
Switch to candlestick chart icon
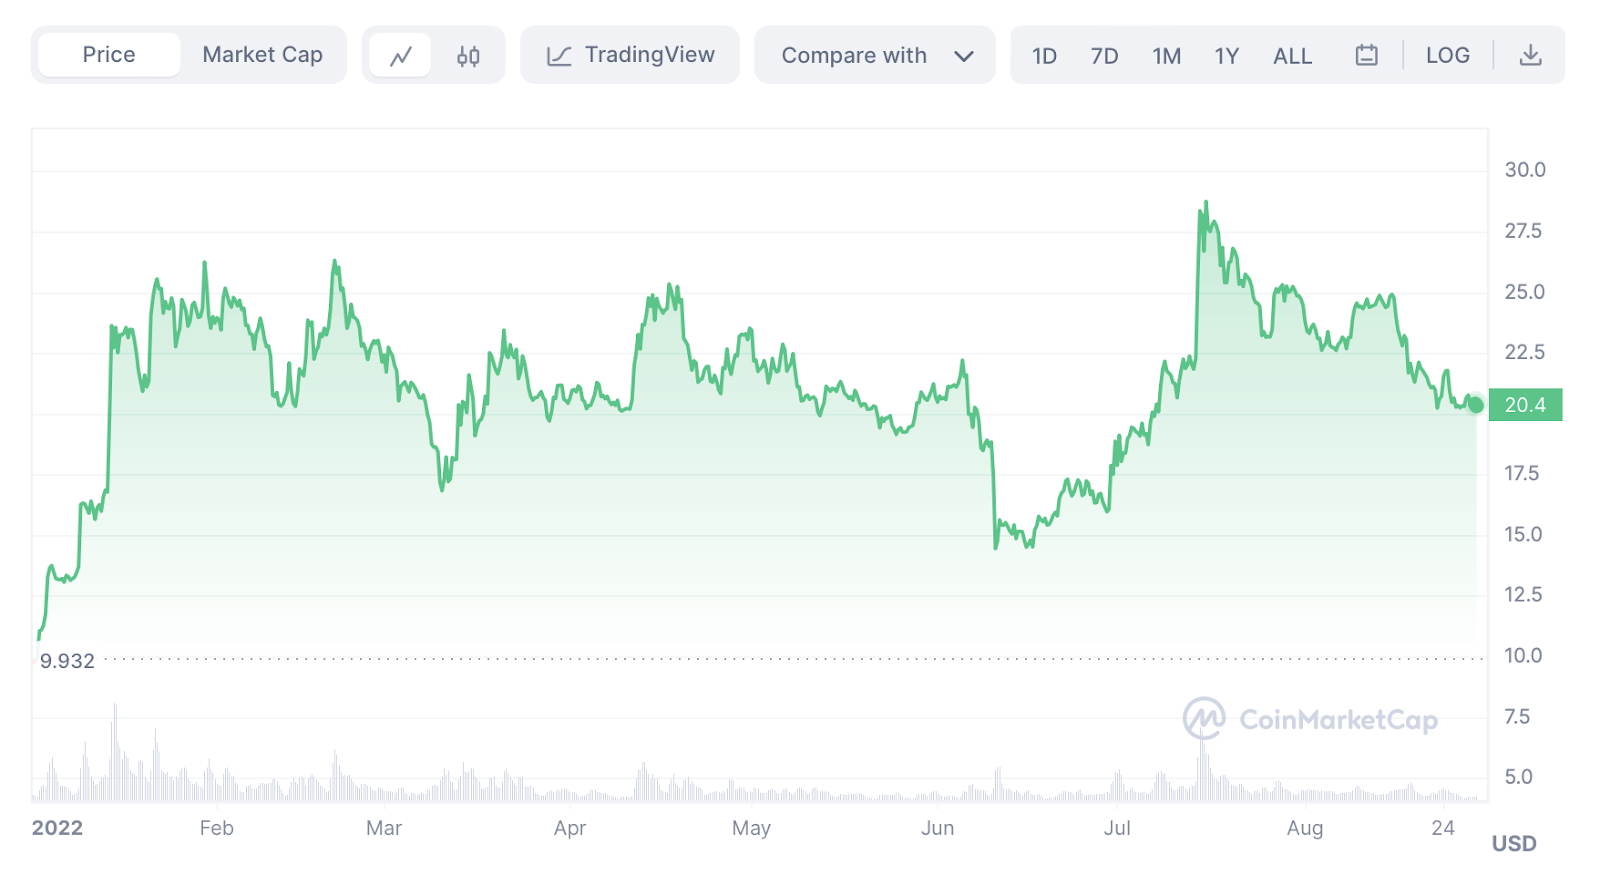(468, 56)
